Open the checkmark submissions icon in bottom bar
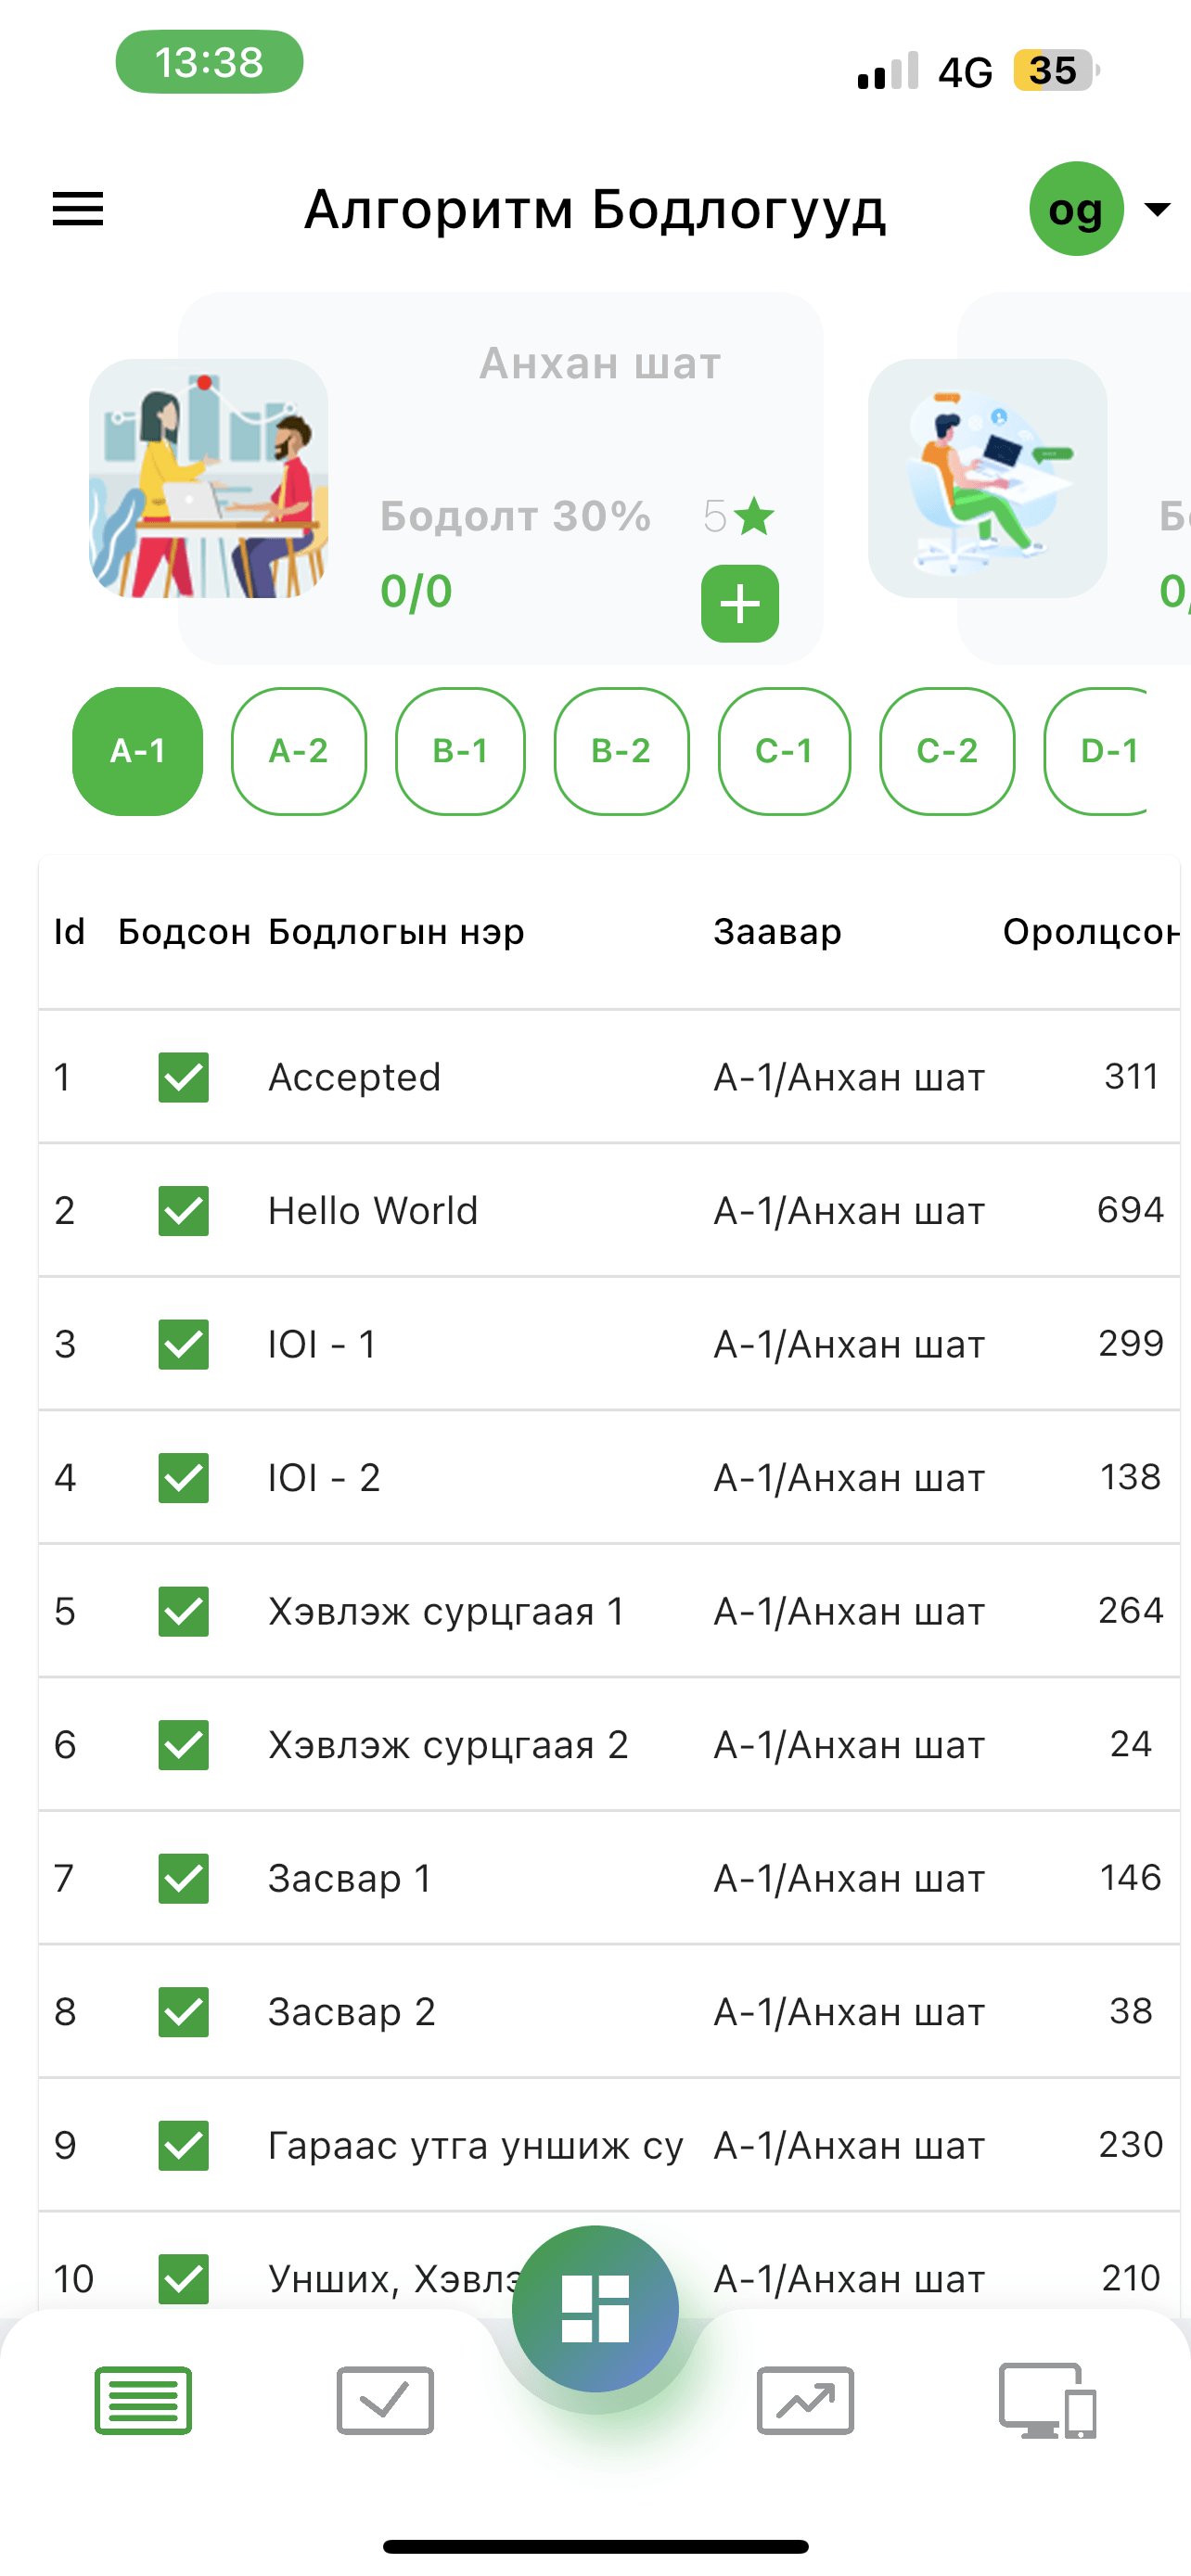Screen dimensions: 1191x2576 pos(385,2400)
